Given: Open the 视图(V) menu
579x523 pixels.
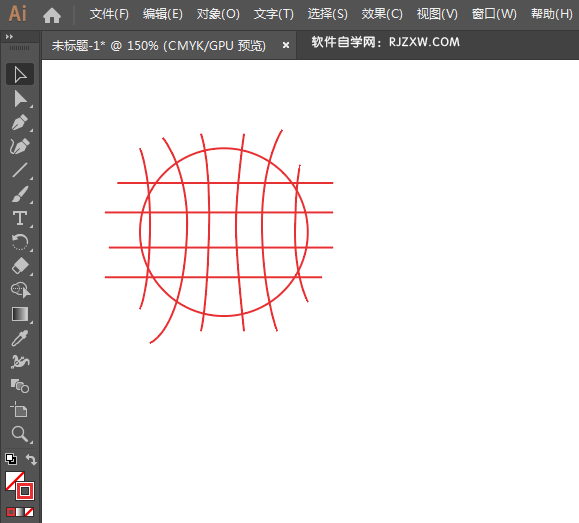Looking at the screenshot, I should (437, 14).
